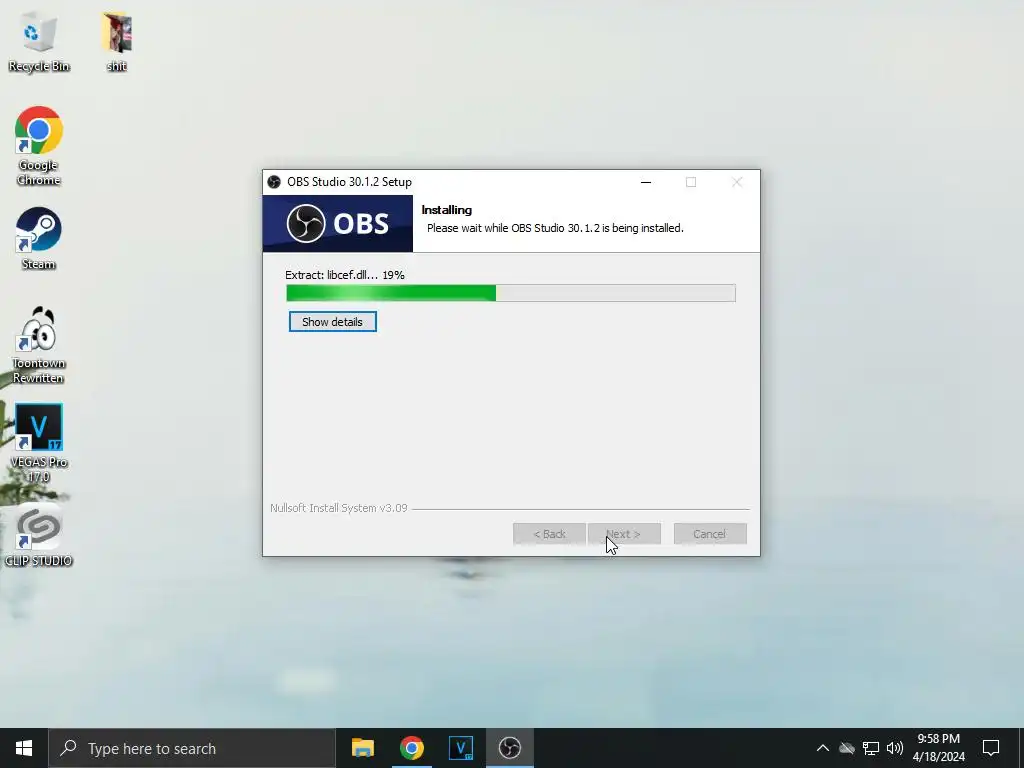Click the green installation progress bar
The image size is (1024, 768).
511,293
